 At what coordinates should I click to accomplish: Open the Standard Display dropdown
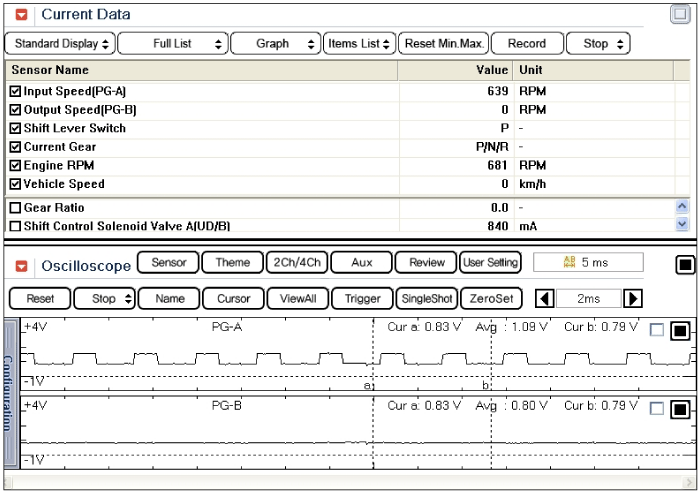pyautogui.click(x=60, y=44)
